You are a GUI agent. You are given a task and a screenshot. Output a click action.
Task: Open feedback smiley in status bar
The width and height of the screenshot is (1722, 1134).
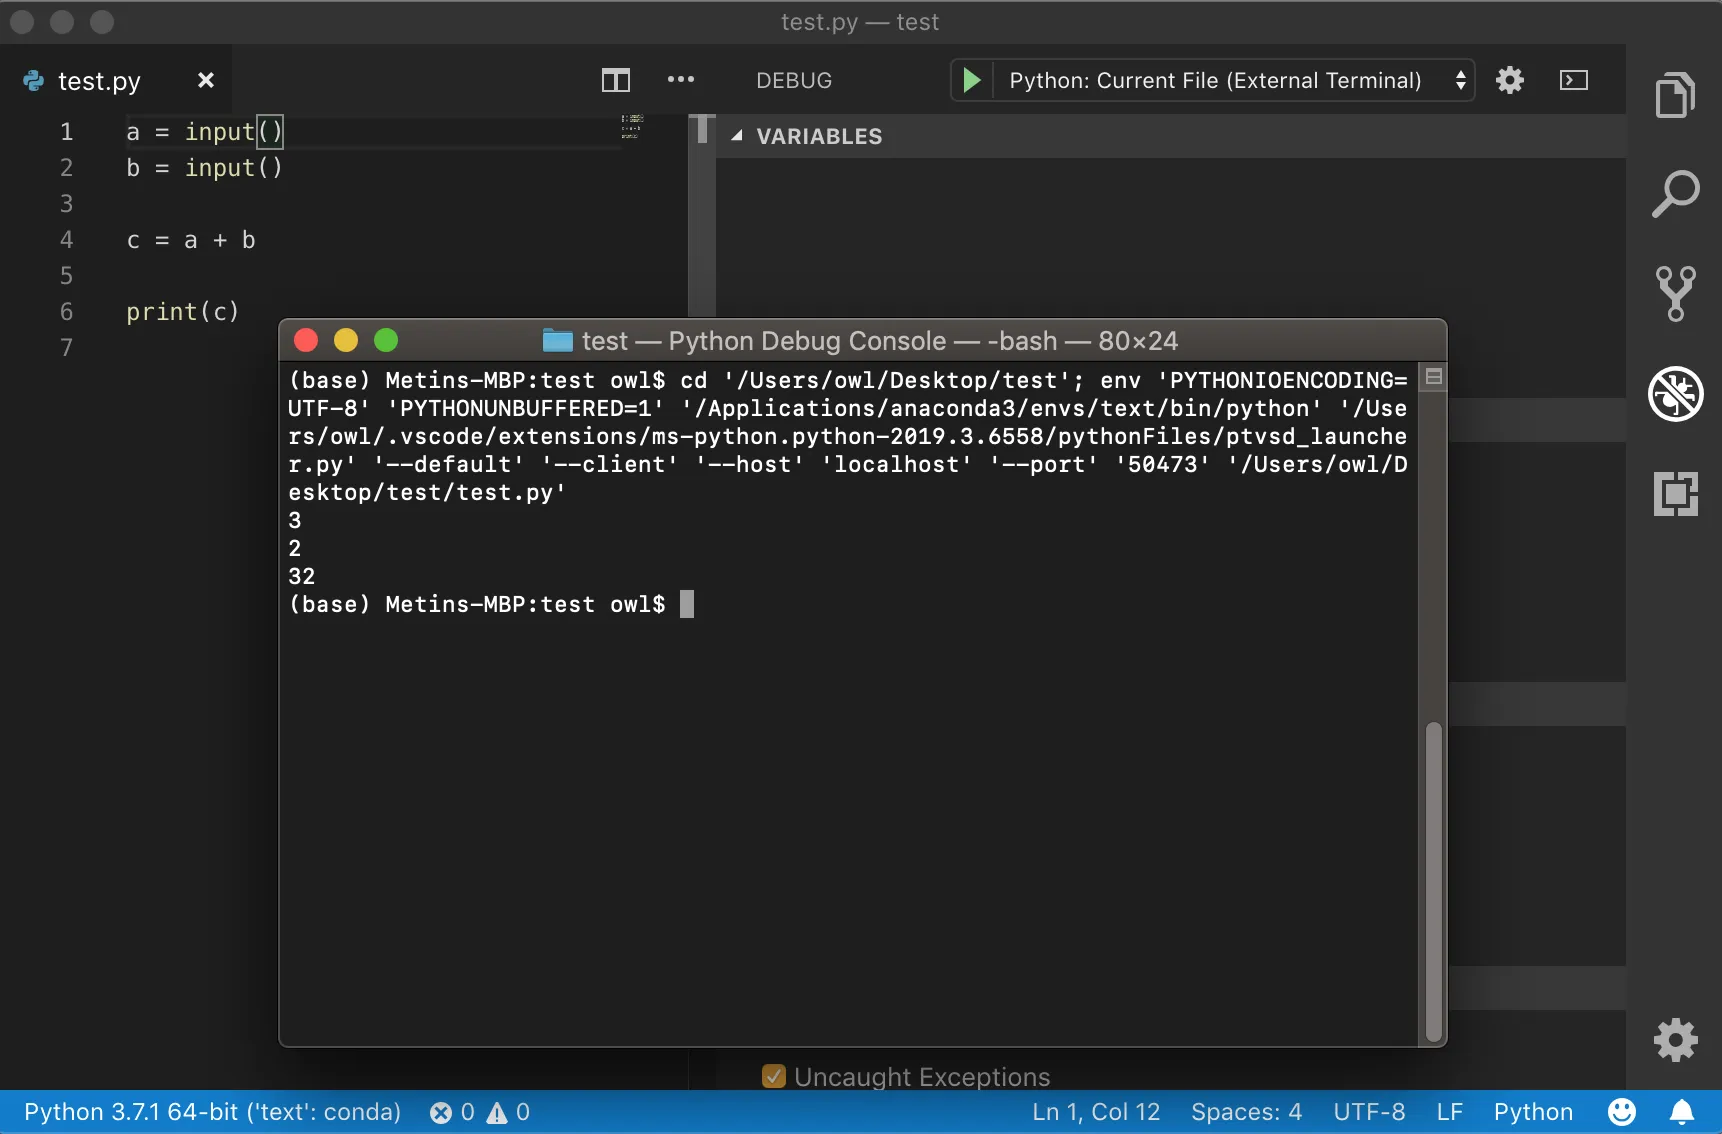pyautogui.click(x=1622, y=1112)
